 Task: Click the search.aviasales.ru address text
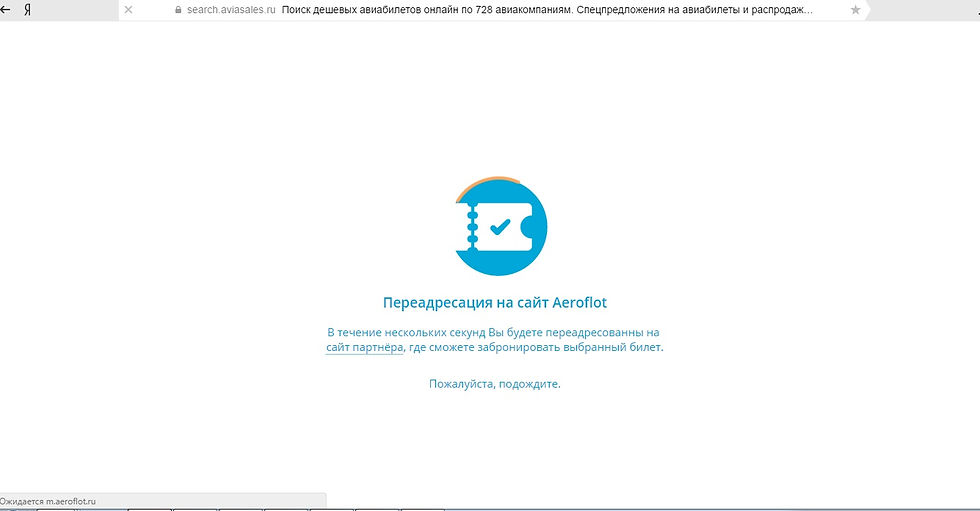231,10
